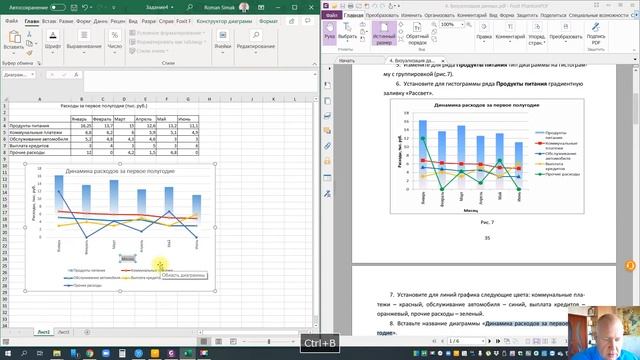Screen dimensions: 640x360
Task: Open the Excel Файл menu
Action: click(11, 21)
